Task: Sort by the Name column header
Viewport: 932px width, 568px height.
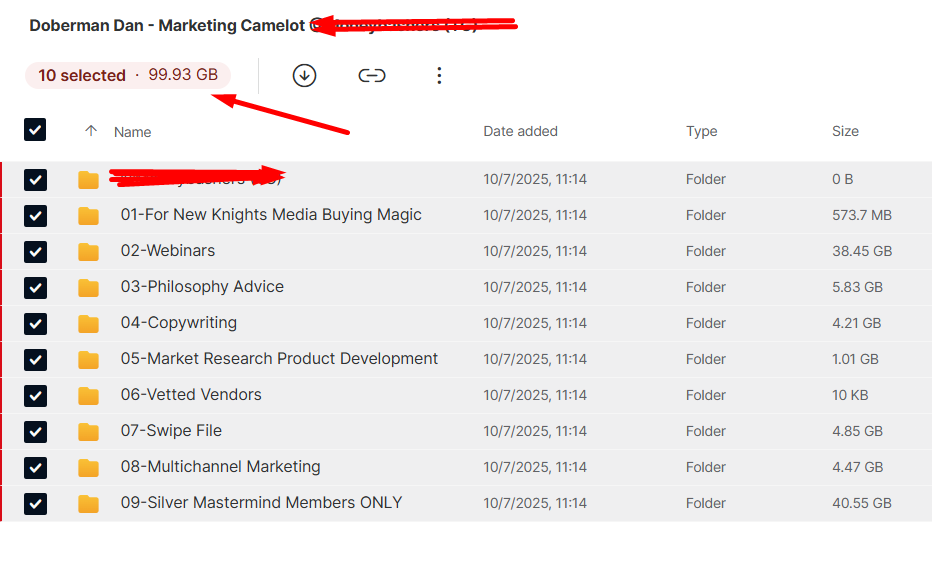Action: [x=132, y=132]
